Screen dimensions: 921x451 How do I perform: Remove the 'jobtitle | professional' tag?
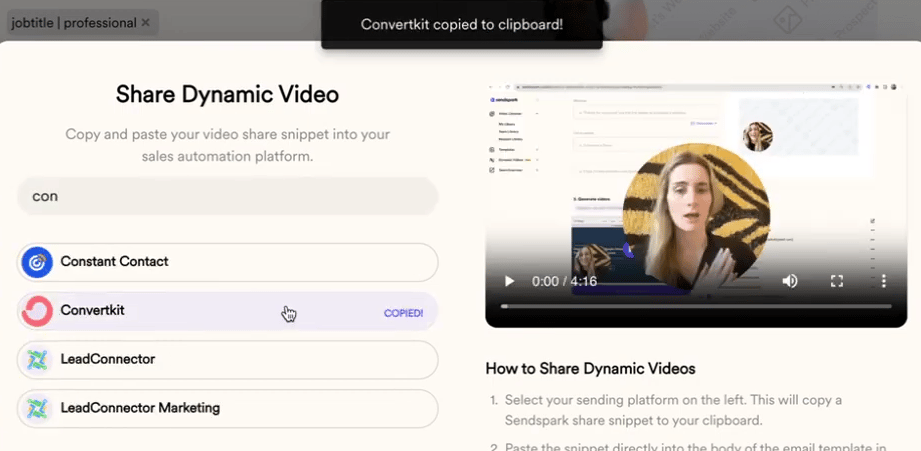146,23
